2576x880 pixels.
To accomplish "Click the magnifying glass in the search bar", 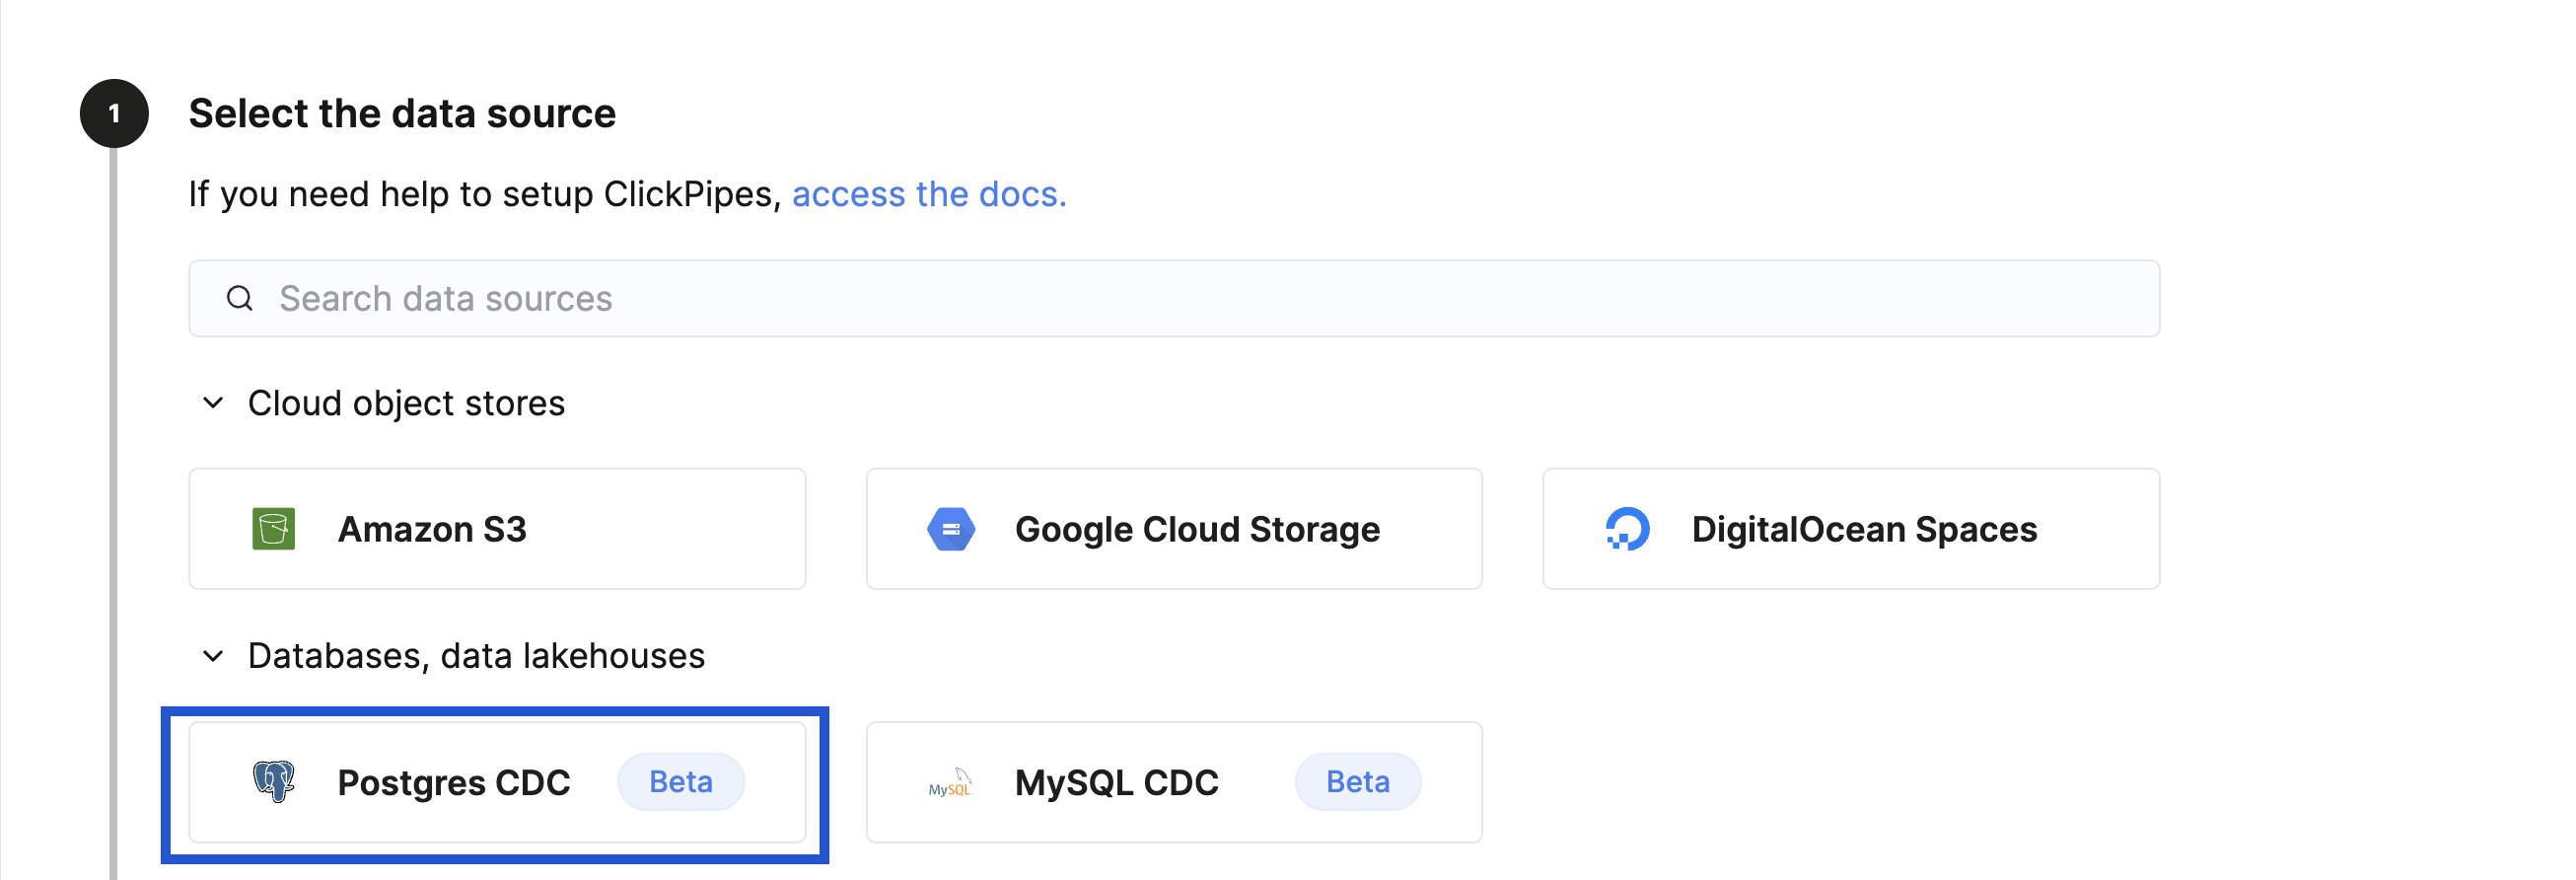I will point(241,298).
